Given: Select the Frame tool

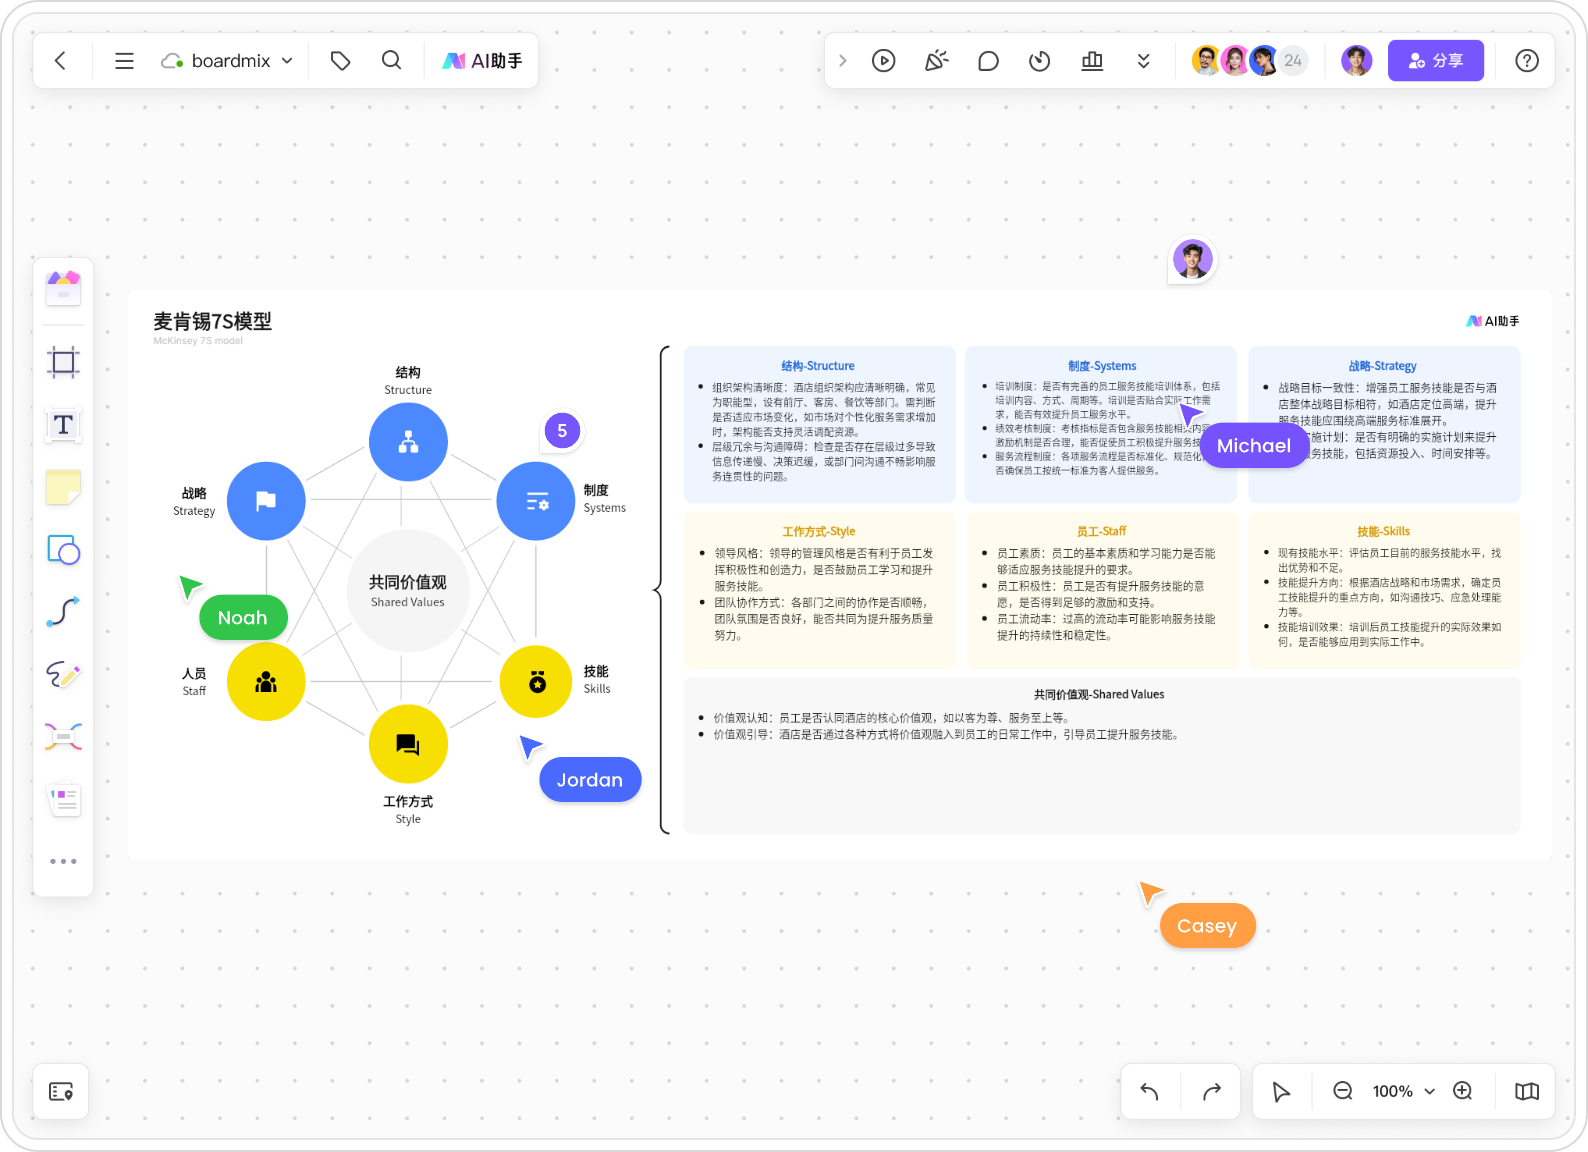Looking at the screenshot, I should coord(64,362).
